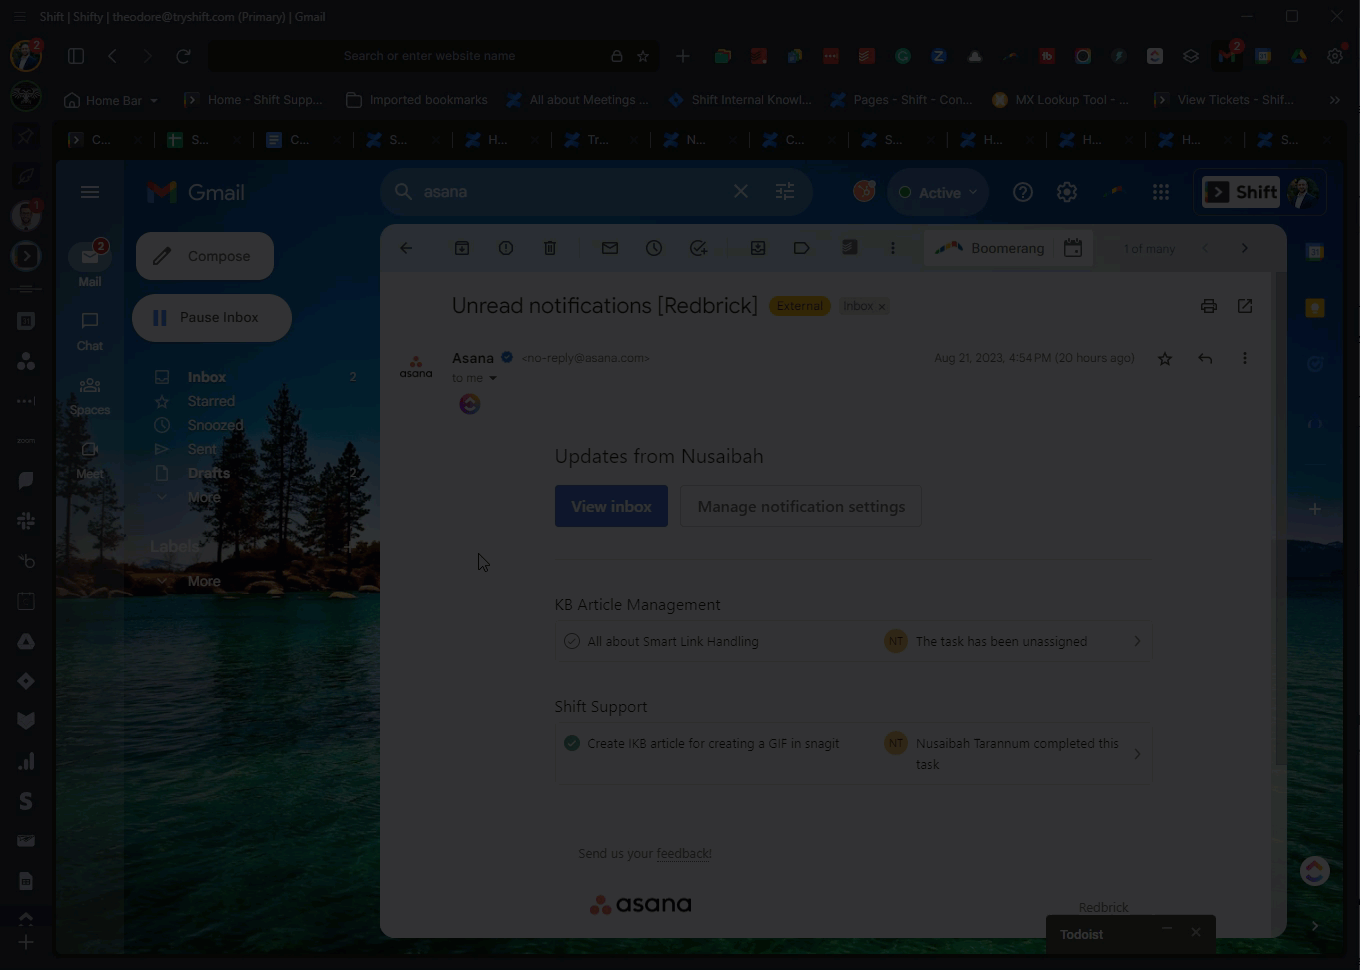Screen dimensions: 1360x970
Task: Open the 'MX Lookup Tool' bookmark
Action: [1060, 100]
